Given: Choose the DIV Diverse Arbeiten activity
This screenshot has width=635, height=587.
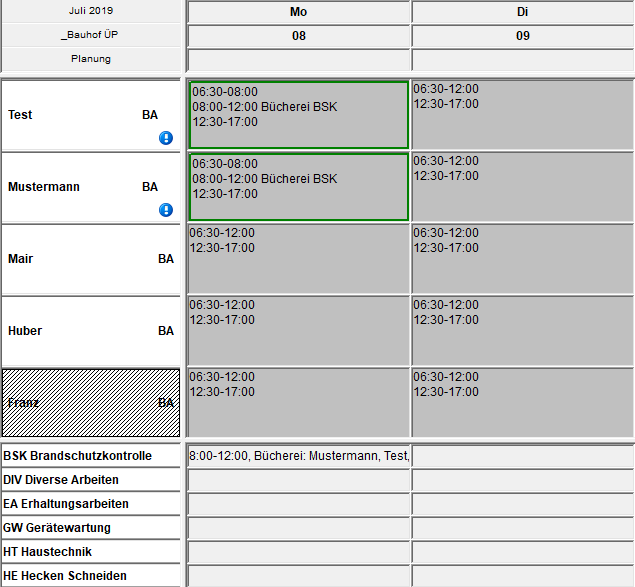Looking at the screenshot, I should 91,480.
